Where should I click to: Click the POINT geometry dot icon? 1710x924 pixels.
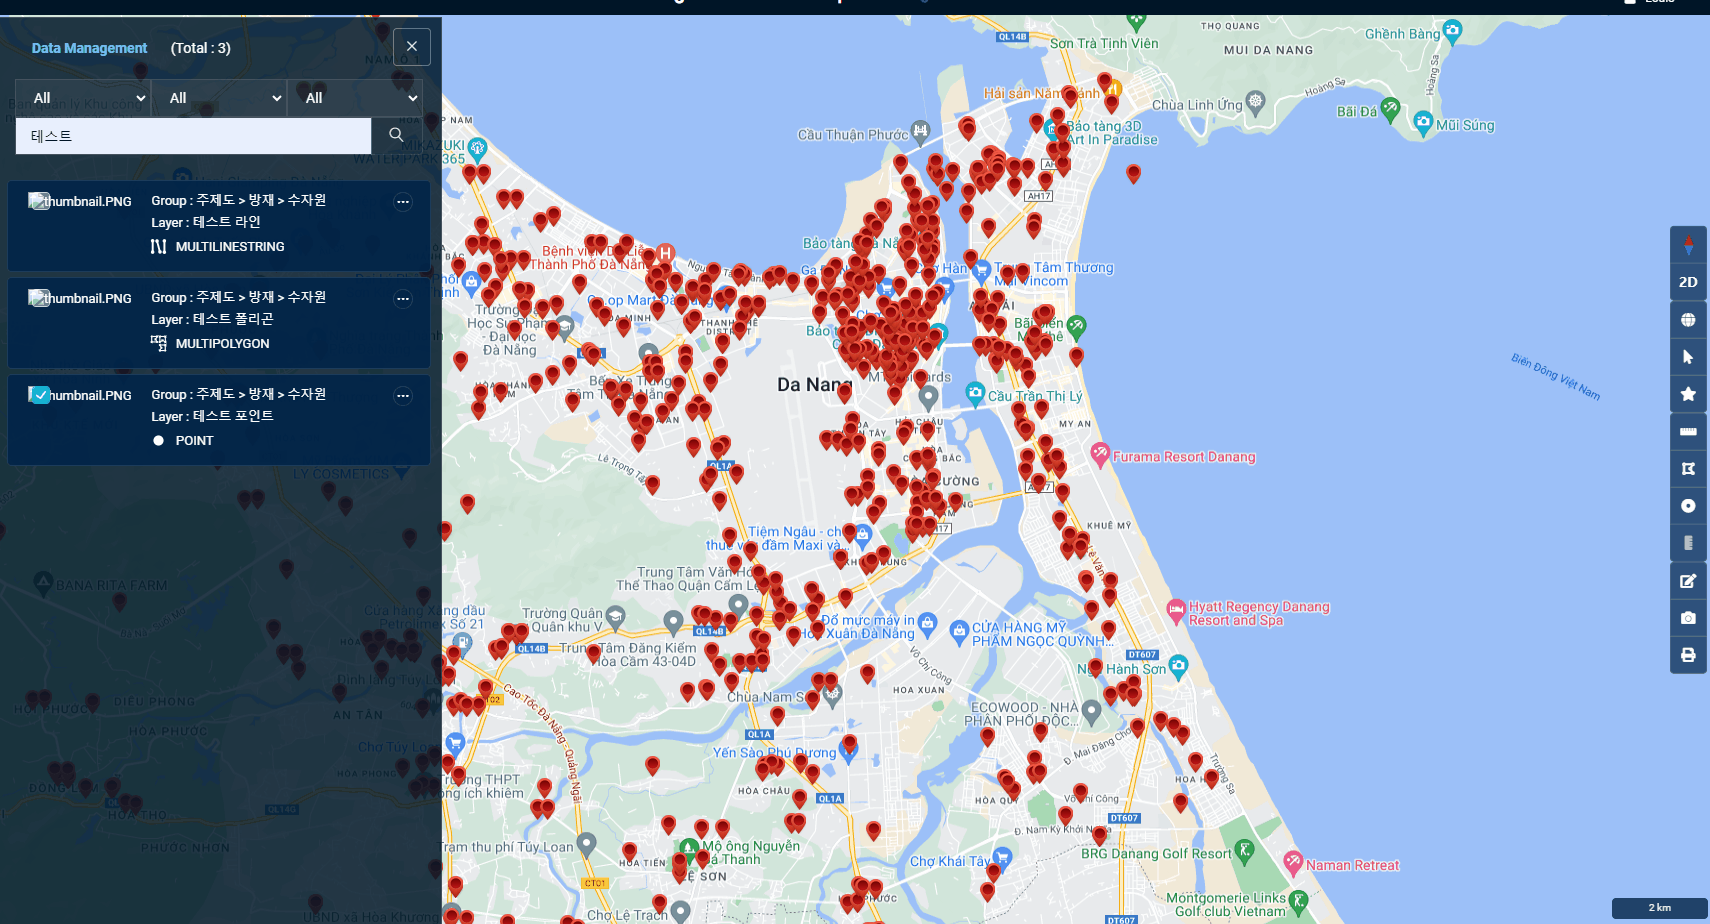158,440
